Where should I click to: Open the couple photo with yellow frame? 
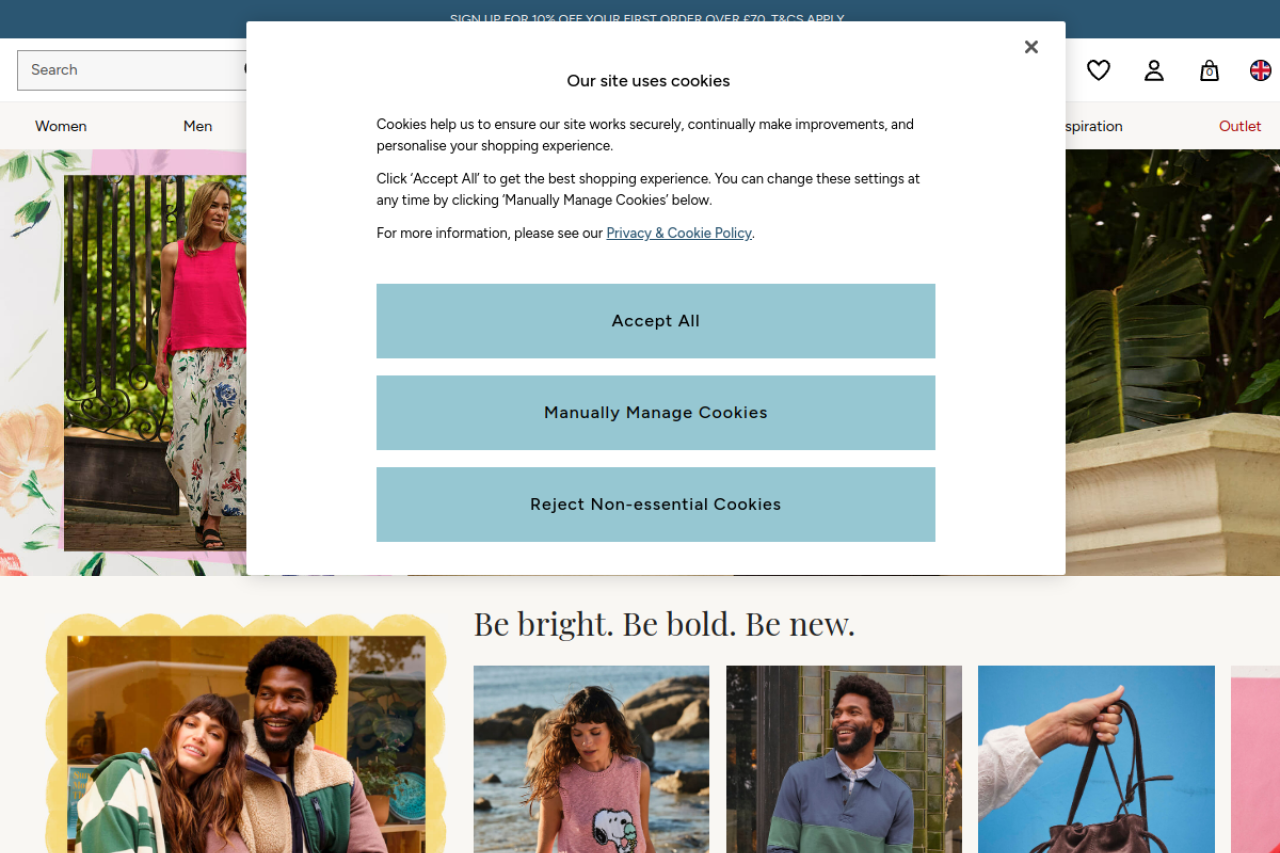point(246,733)
